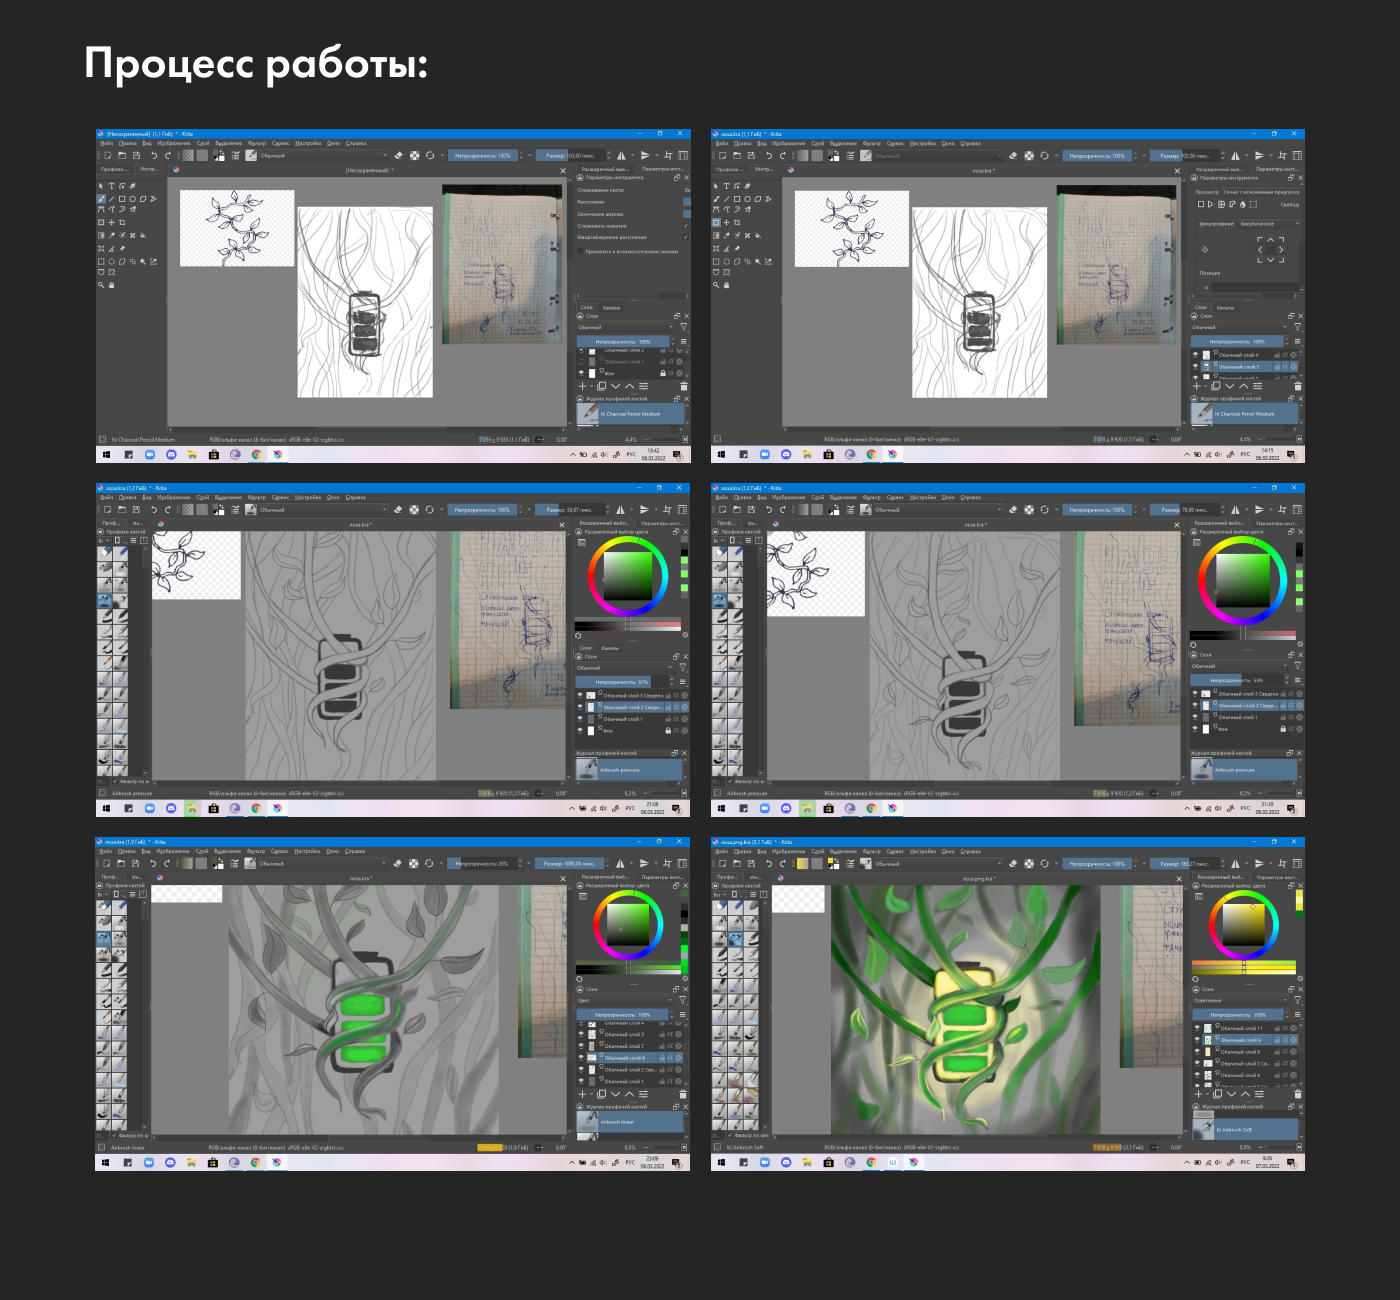The image size is (1400, 1300).
Task: Switch to 'Каналы' tab in the middle-left screenshot
Action: [x=610, y=648]
